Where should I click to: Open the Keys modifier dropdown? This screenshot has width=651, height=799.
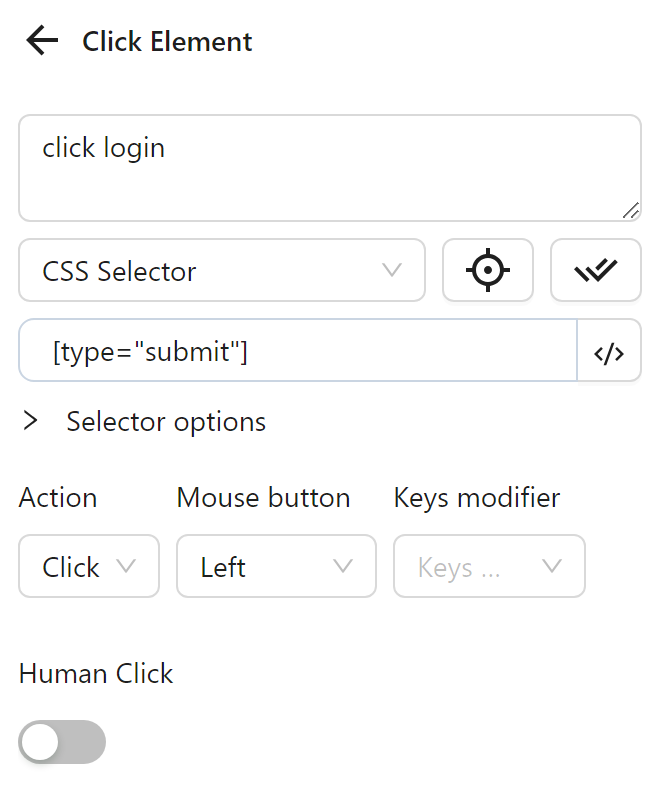(489, 567)
